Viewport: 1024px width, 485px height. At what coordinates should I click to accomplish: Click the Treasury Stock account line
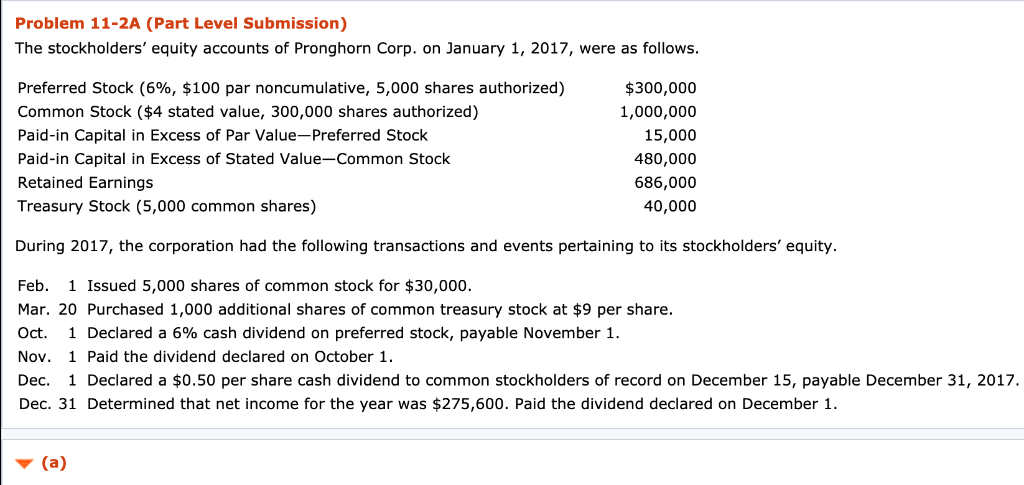pos(166,206)
